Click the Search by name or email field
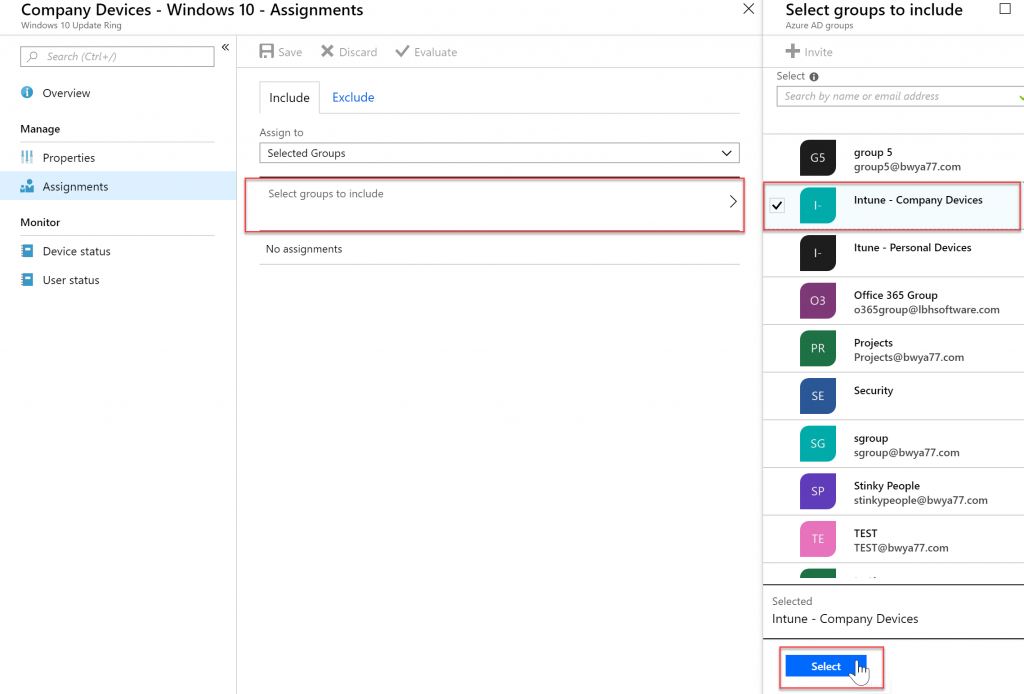Viewport: 1024px width, 694px height. pyautogui.click(x=900, y=96)
